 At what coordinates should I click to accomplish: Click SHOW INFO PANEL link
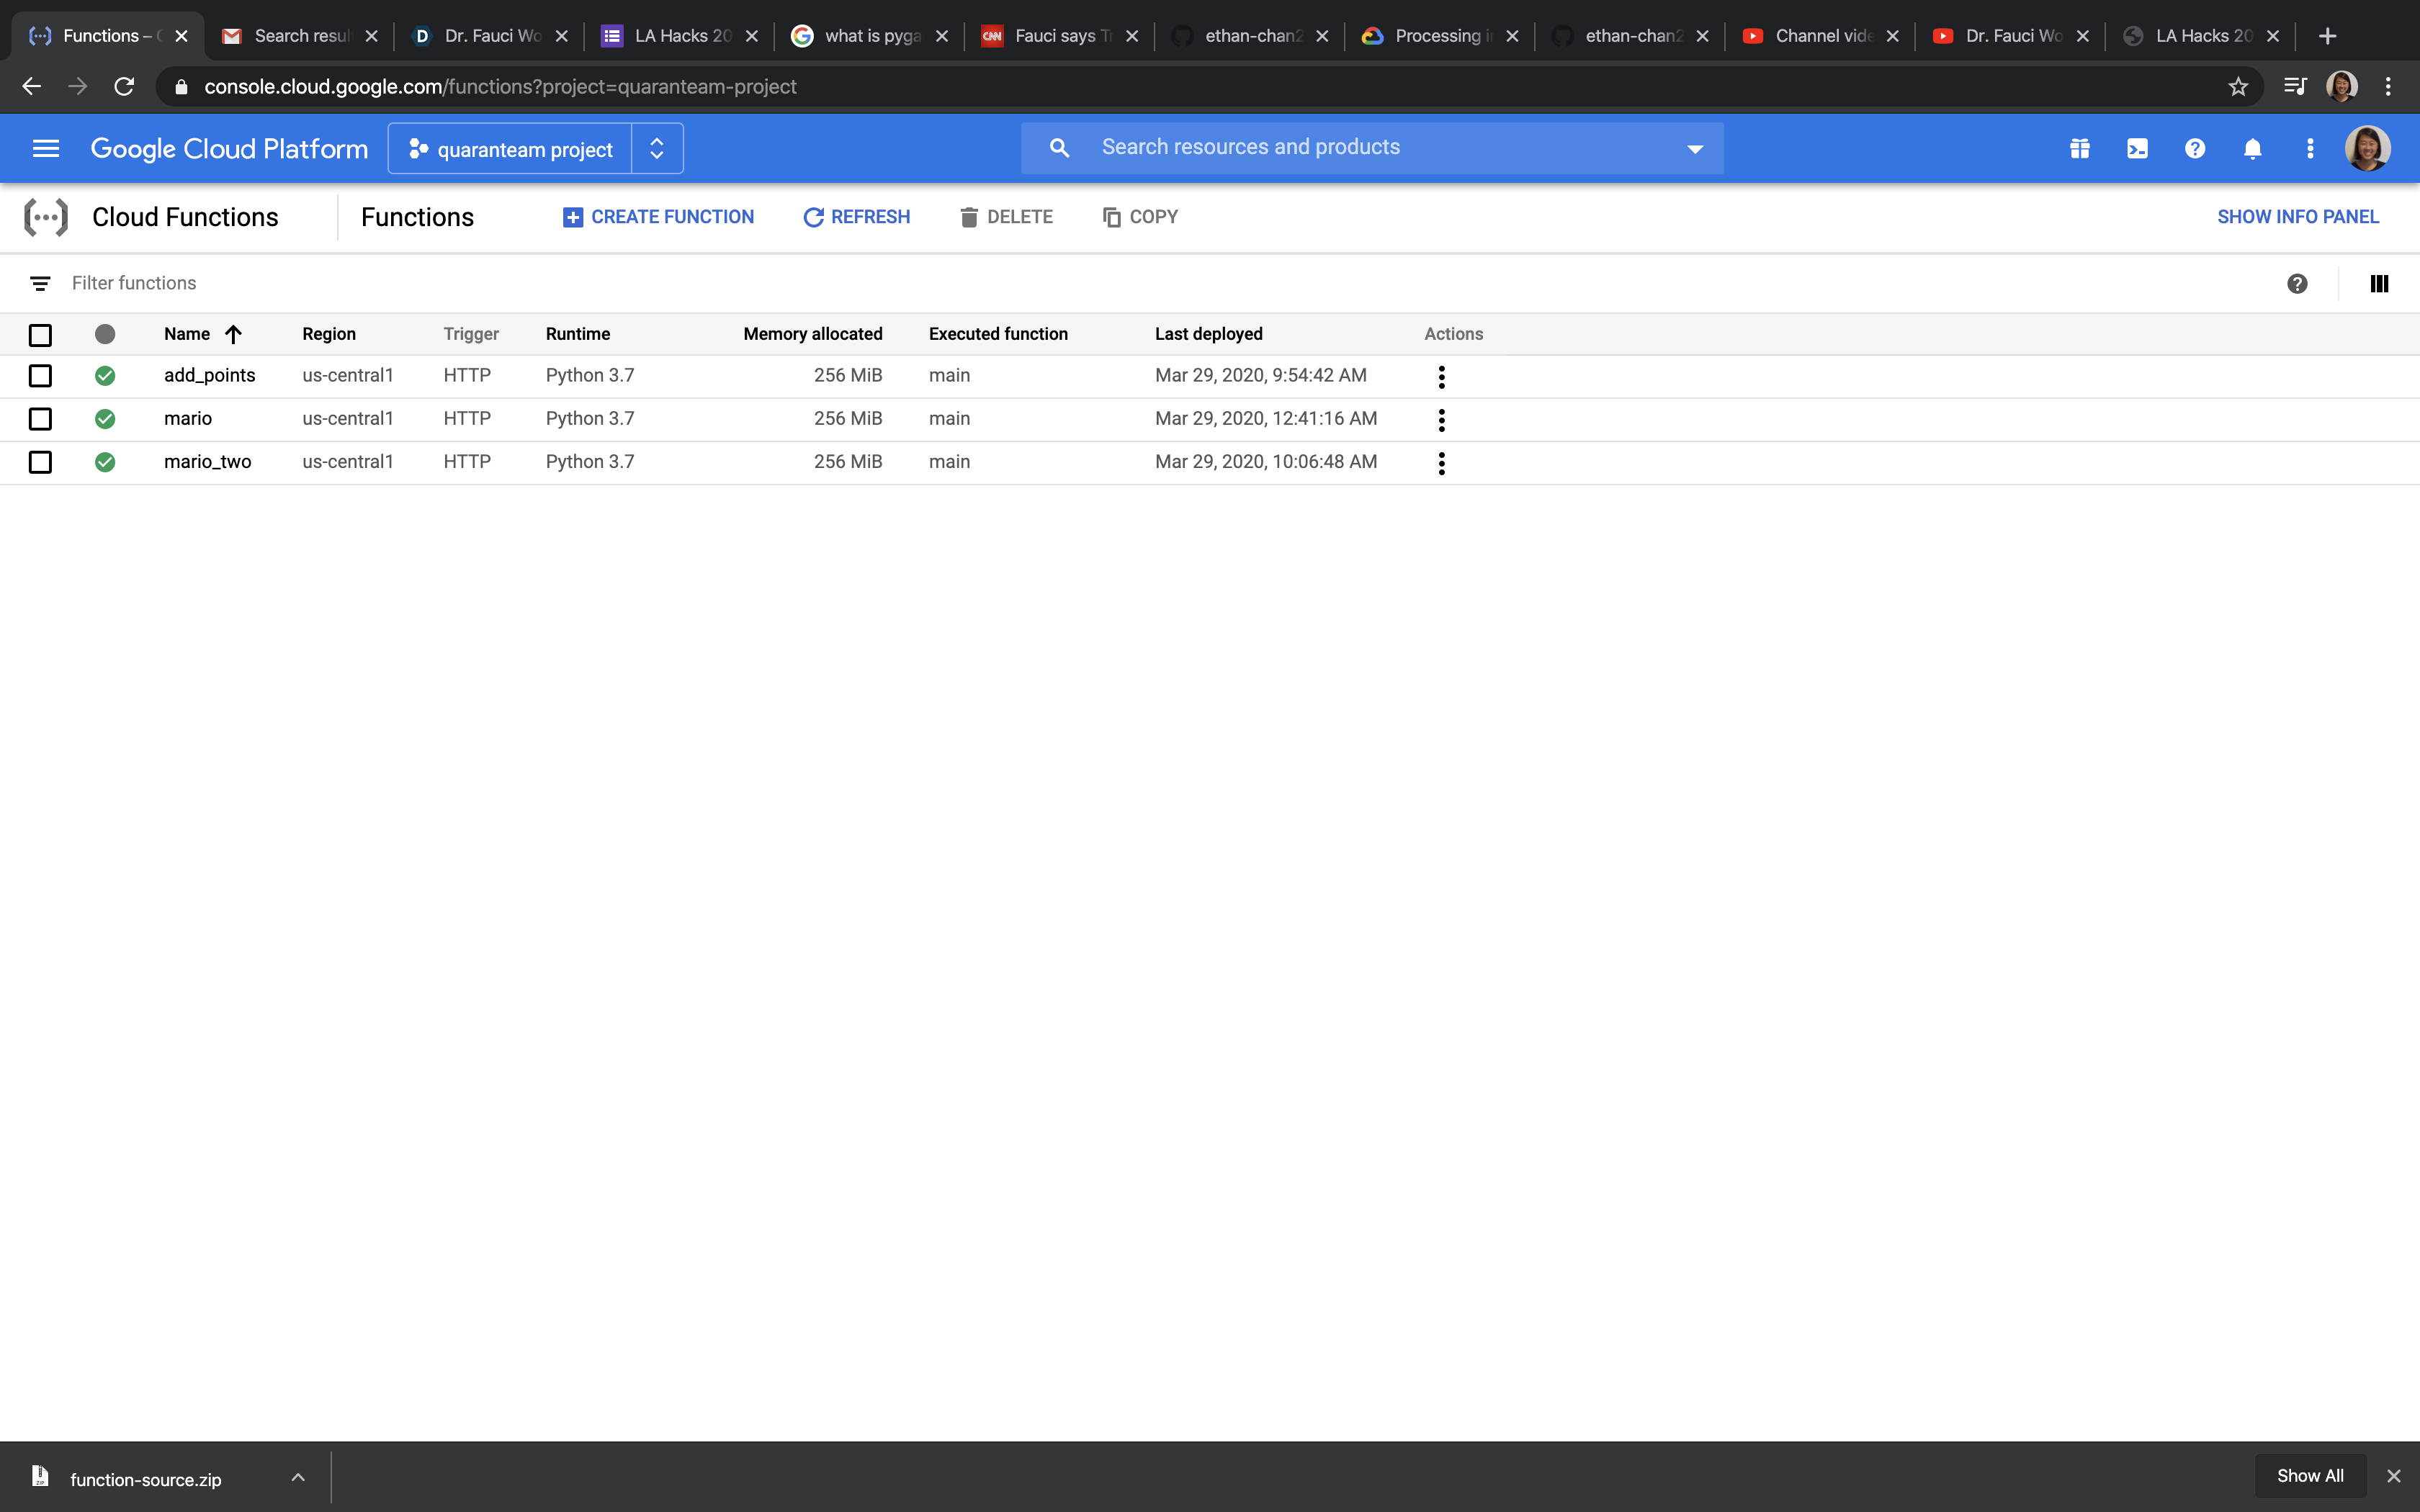tap(2297, 217)
